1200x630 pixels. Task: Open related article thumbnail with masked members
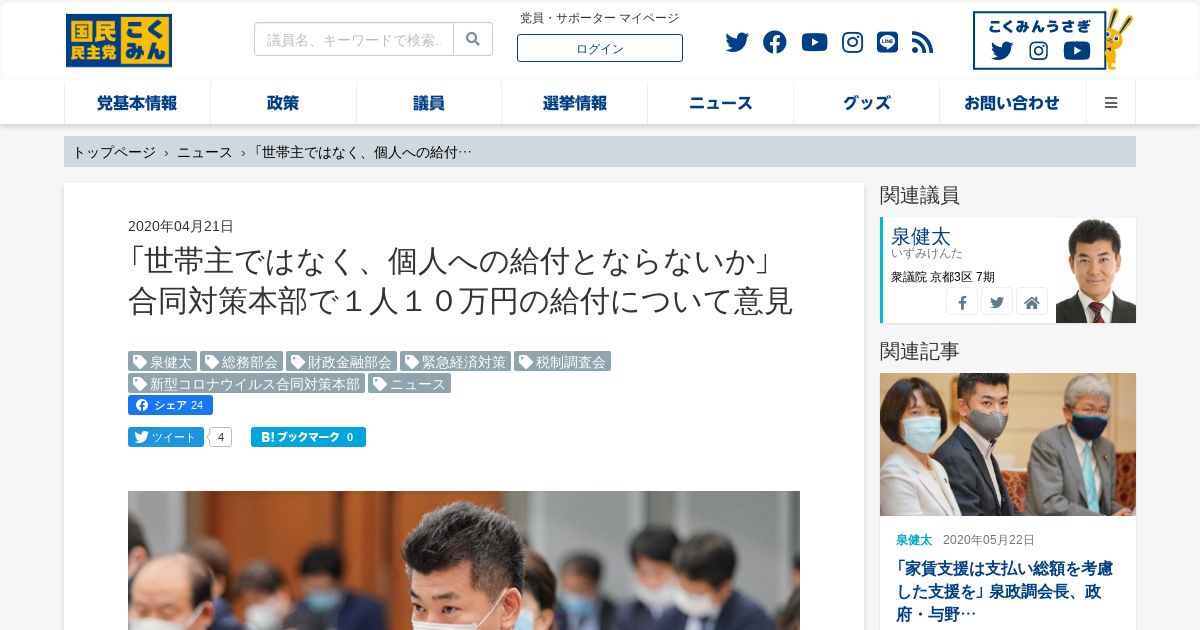(1008, 444)
